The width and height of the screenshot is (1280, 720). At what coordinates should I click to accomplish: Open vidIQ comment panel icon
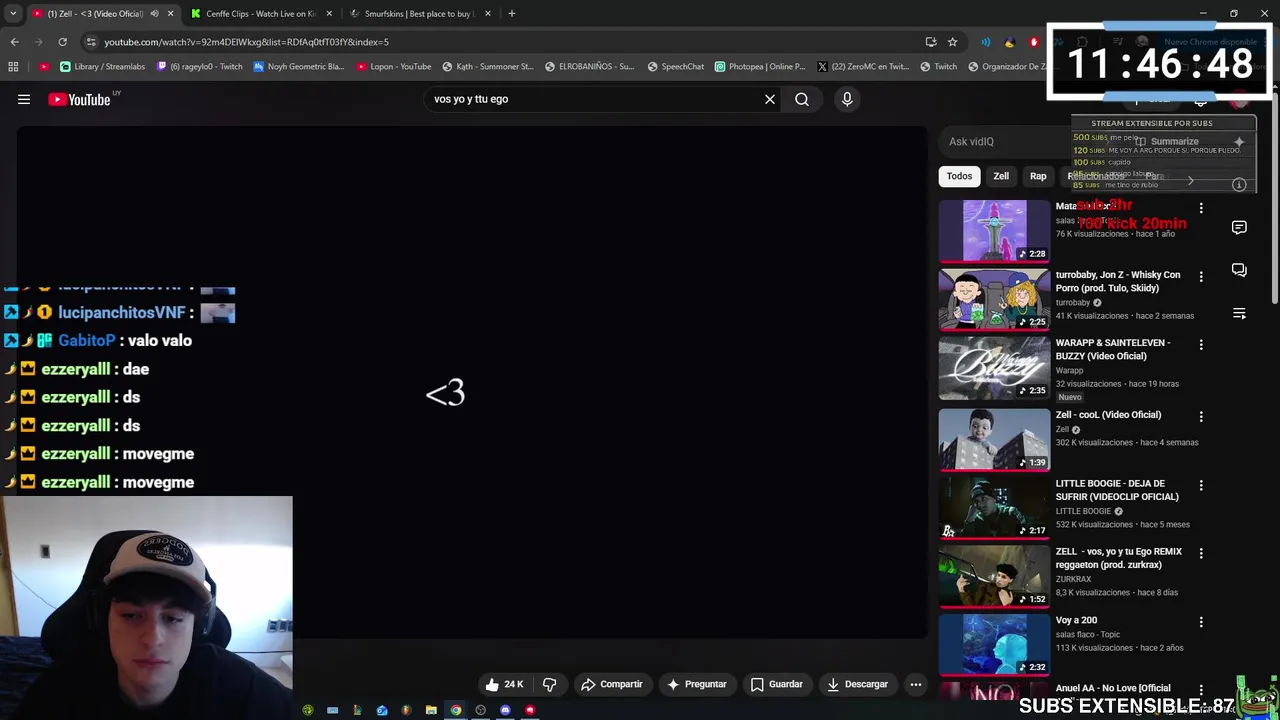(x=1239, y=227)
